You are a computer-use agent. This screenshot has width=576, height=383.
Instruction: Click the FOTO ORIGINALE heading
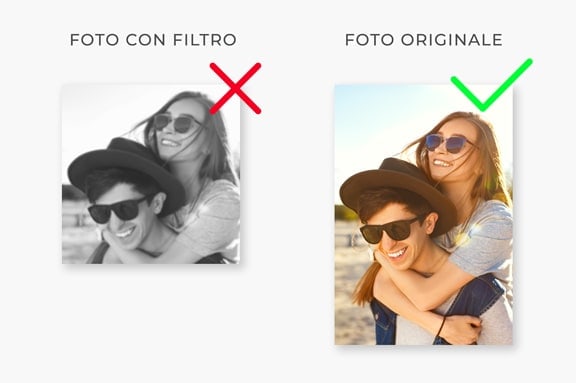[x=424, y=40]
